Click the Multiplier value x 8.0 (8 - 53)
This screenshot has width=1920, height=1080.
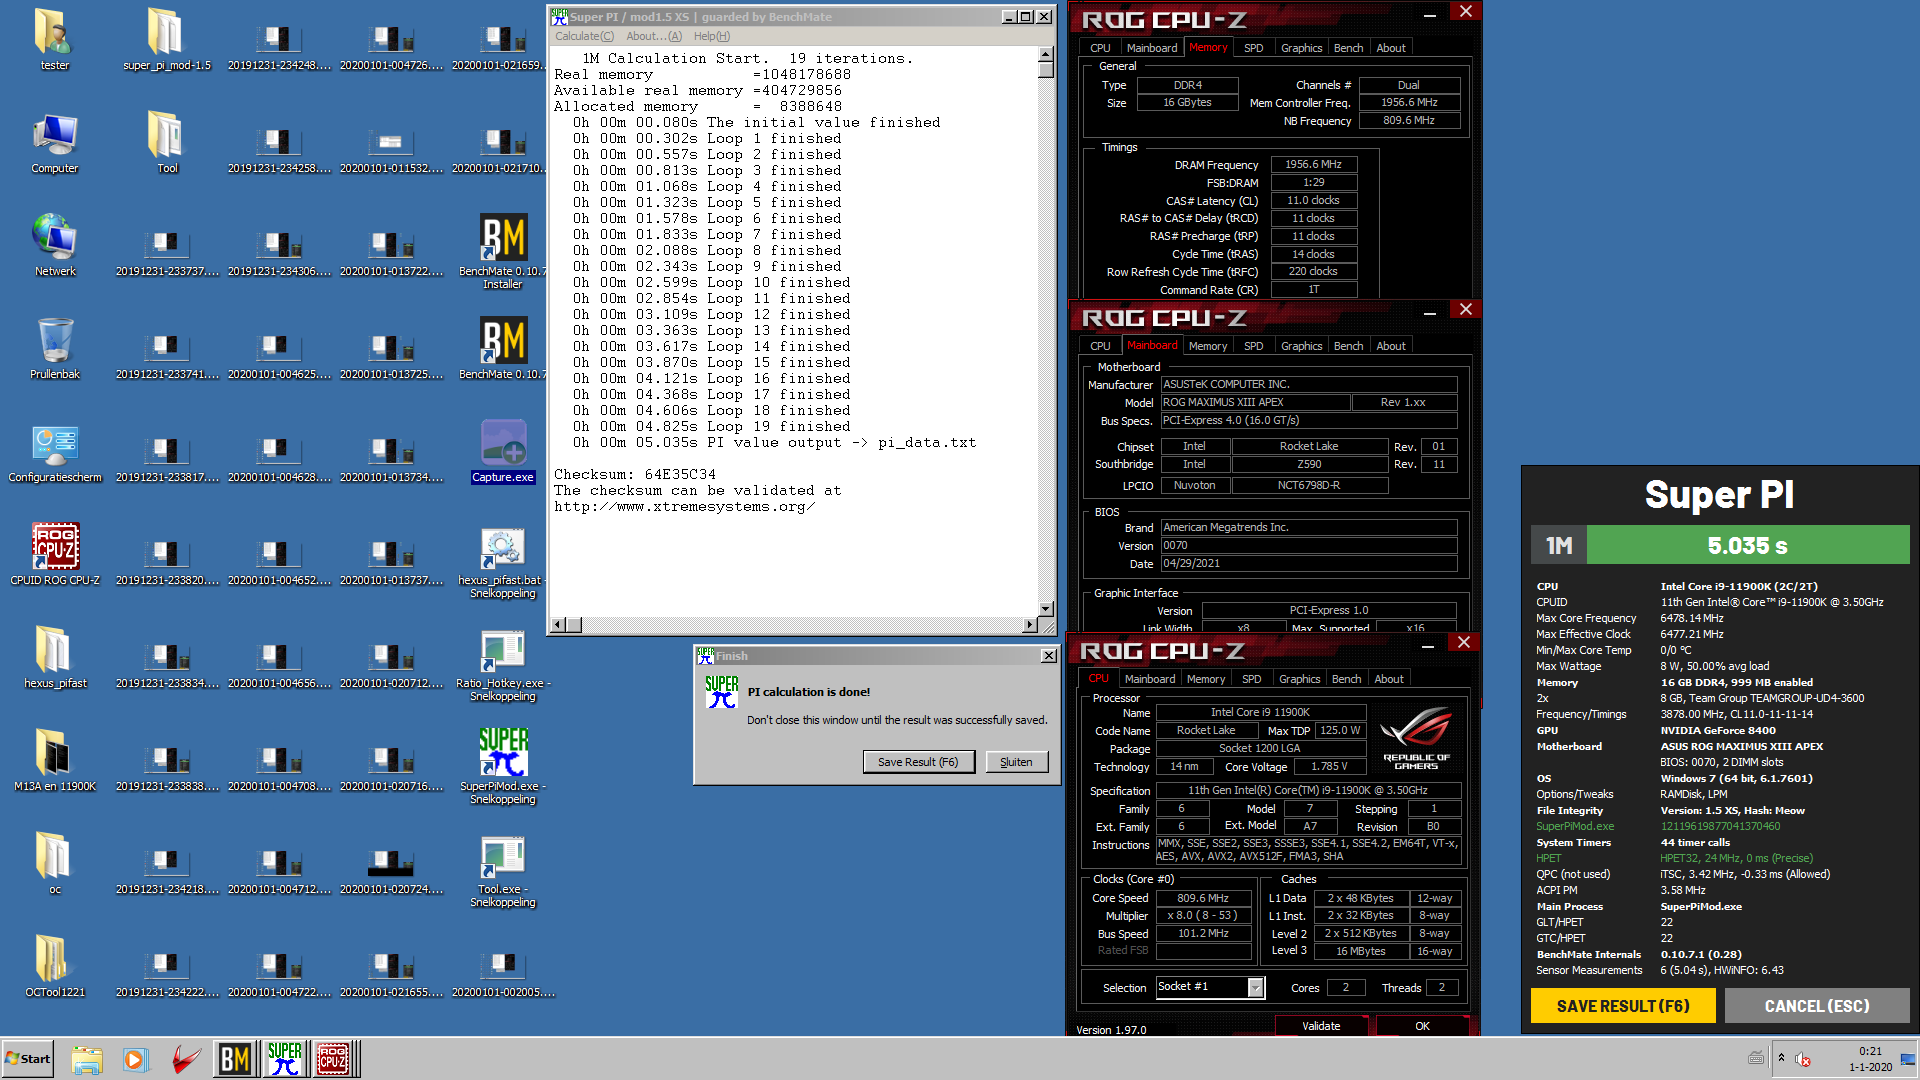pyautogui.click(x=1203, y=916)
